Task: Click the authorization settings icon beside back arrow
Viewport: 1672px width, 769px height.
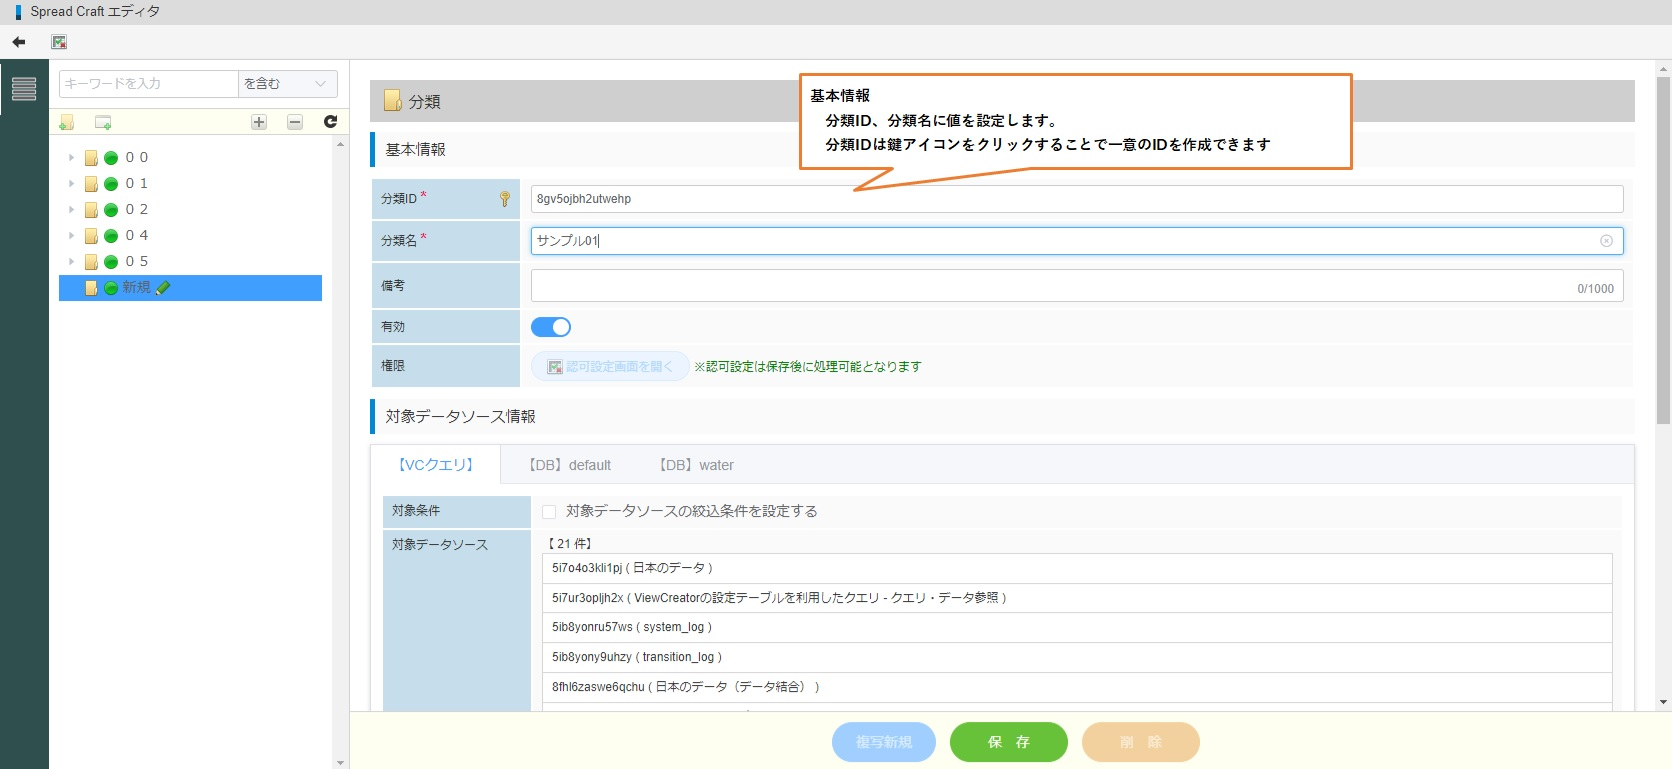Action: [59, 42]
